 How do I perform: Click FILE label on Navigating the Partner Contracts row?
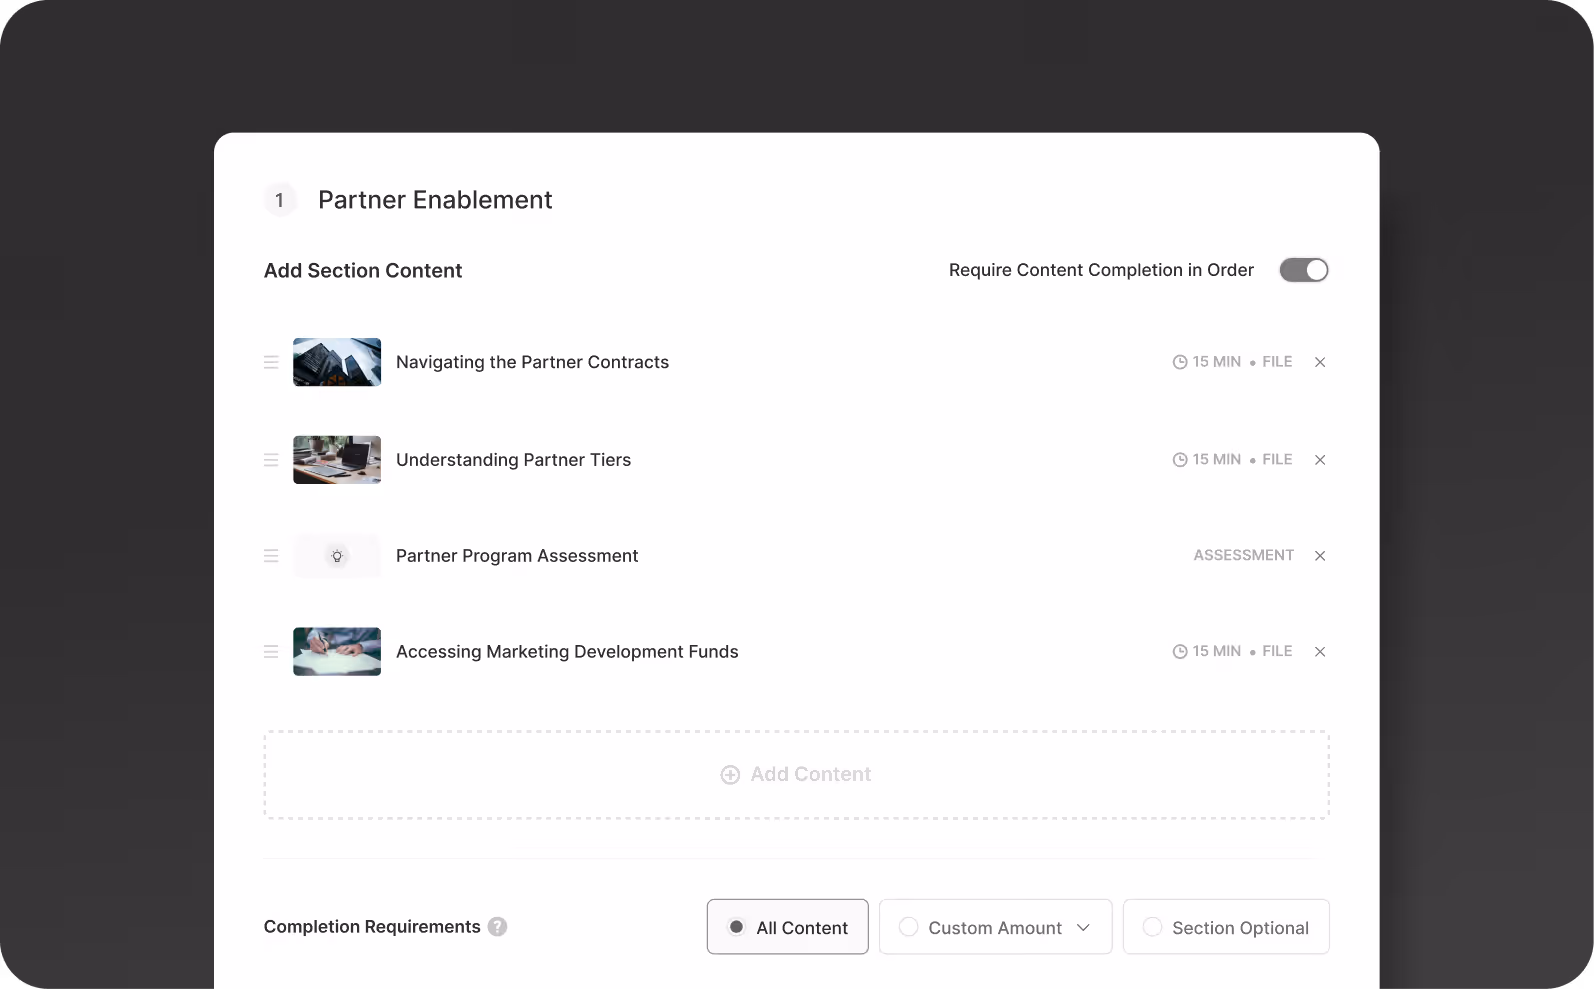coord(1277,362)
